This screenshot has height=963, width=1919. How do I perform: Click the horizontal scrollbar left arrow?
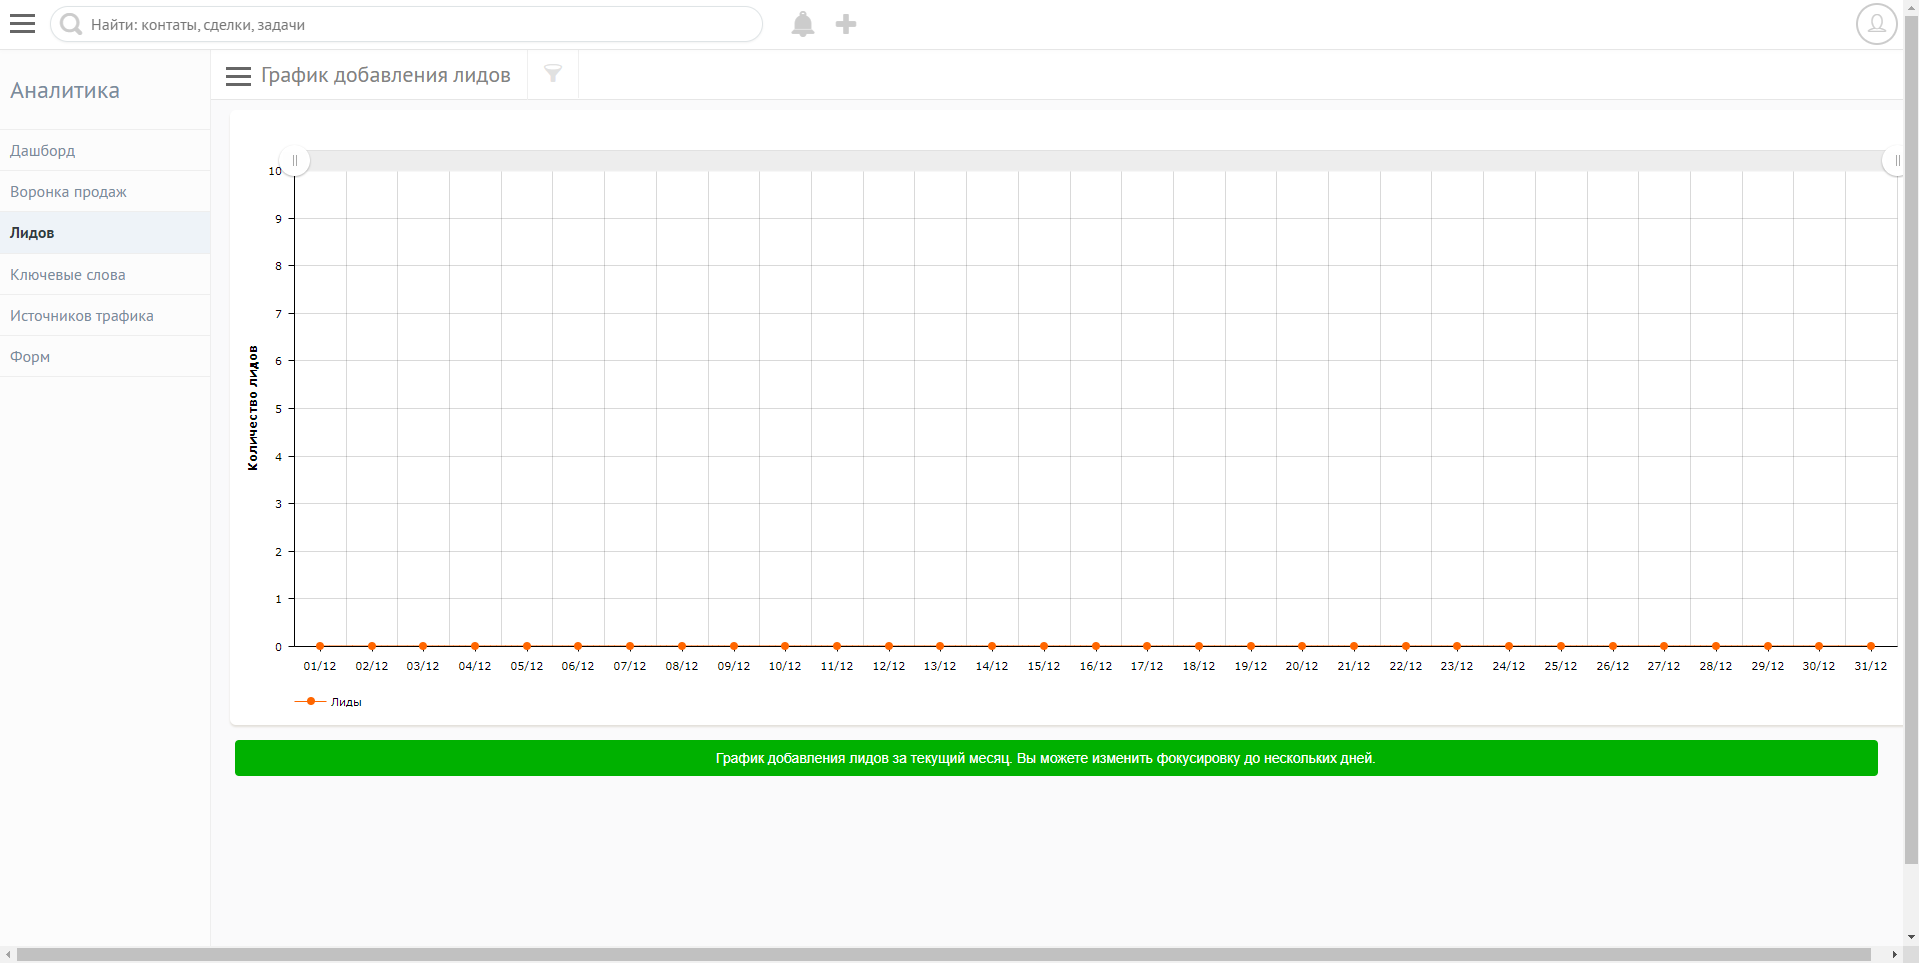tap(8, 955)
